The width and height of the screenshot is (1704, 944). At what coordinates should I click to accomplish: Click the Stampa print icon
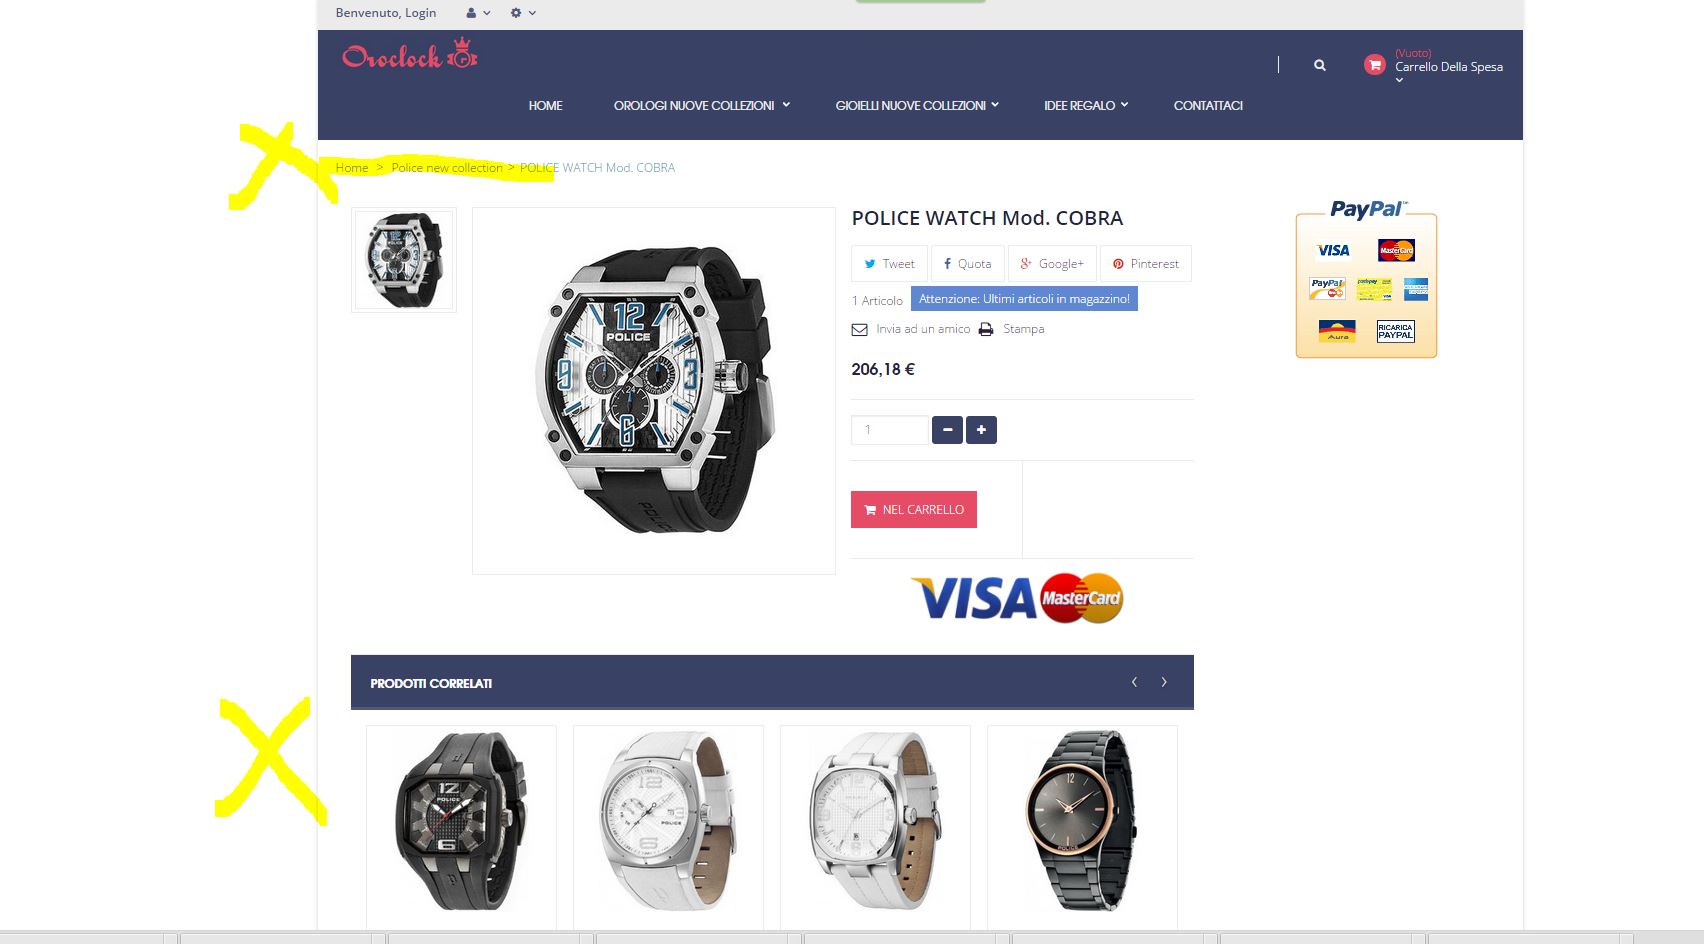[x=986, y=329]
